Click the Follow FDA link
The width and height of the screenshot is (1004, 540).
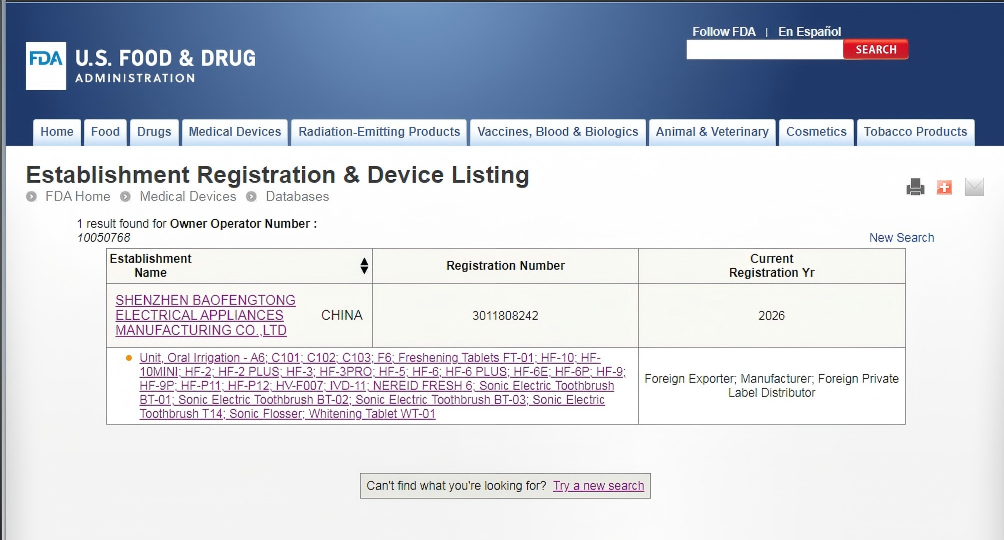pyautogui.click(x=724, y=31)
